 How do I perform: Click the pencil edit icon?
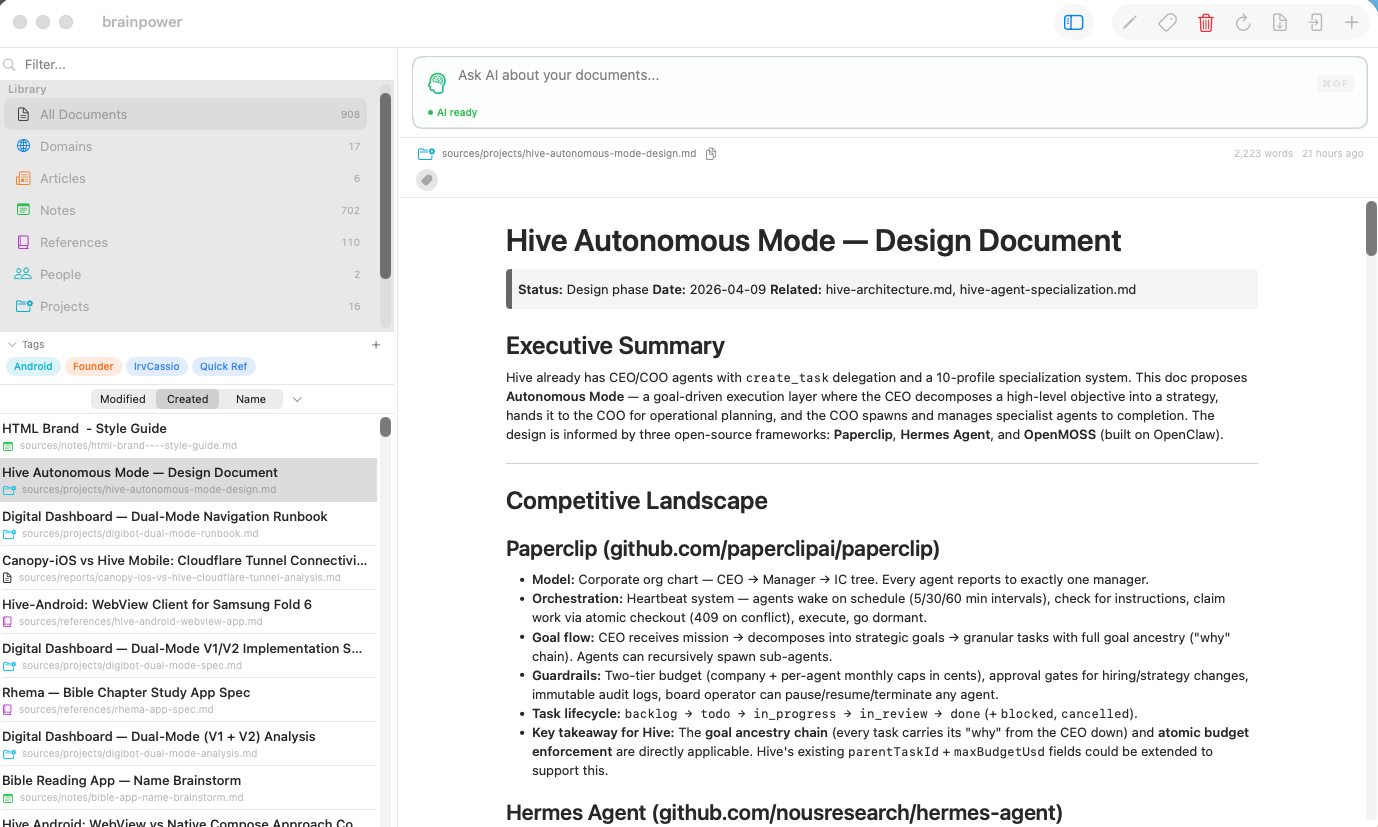click(1130, 22)
